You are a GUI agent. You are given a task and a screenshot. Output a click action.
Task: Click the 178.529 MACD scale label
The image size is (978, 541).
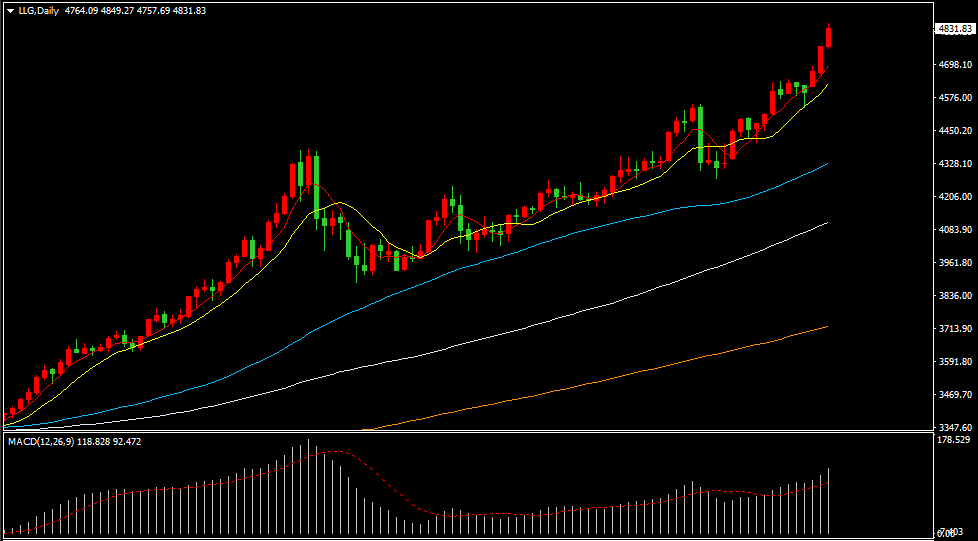tap(954, 441)
